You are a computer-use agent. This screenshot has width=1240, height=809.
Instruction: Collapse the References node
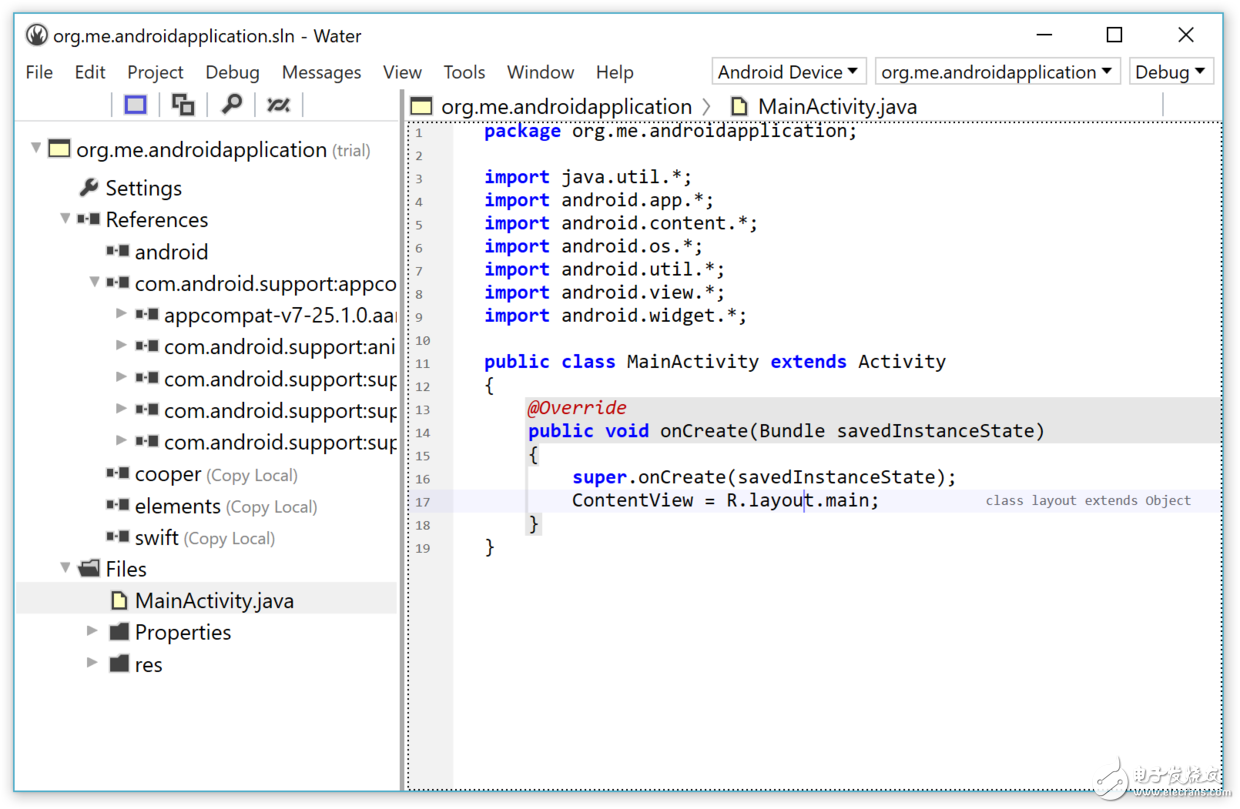[x=64, y=219]
